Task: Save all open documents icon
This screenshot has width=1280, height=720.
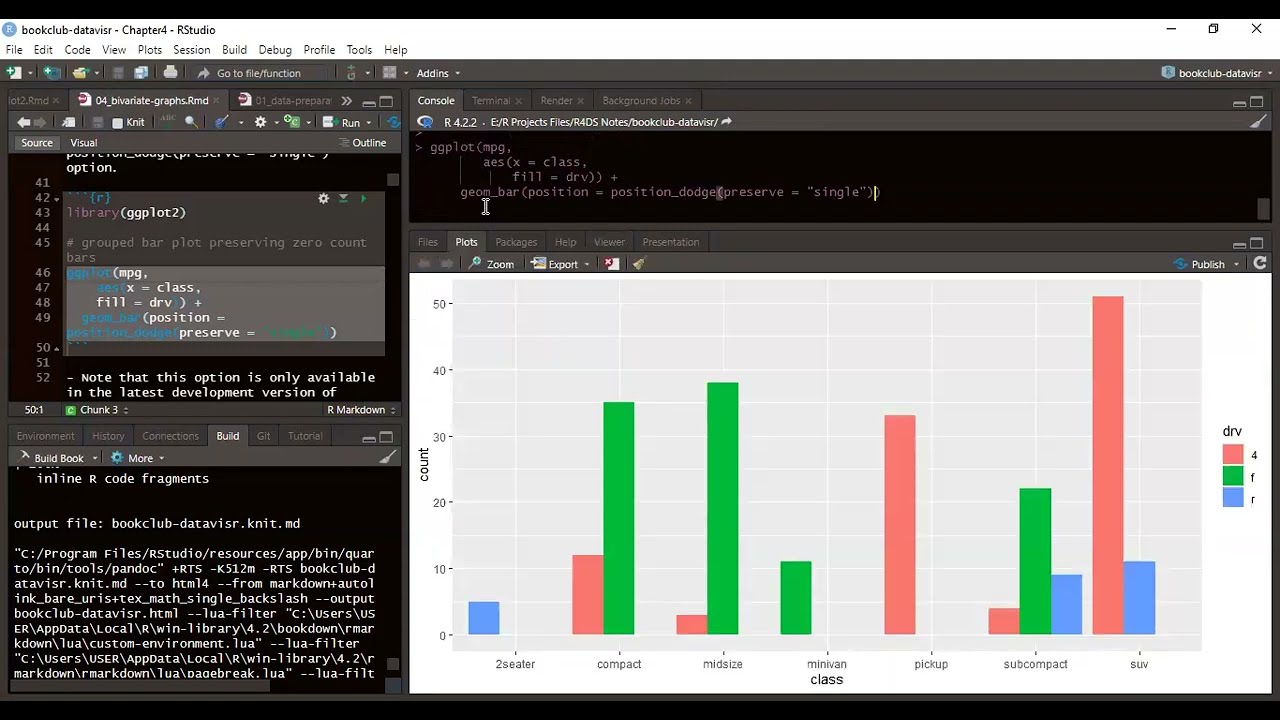Action: pos(141,73)
